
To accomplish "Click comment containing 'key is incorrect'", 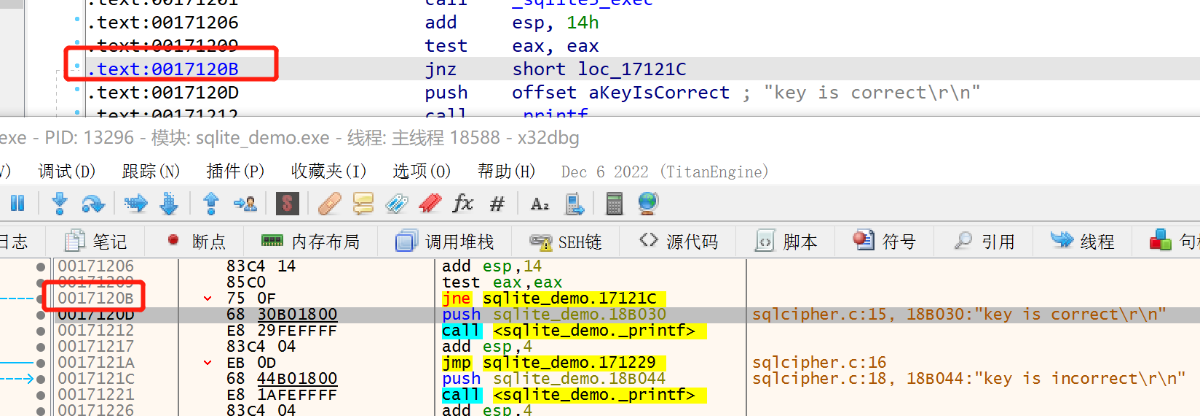I will point(967,378).
